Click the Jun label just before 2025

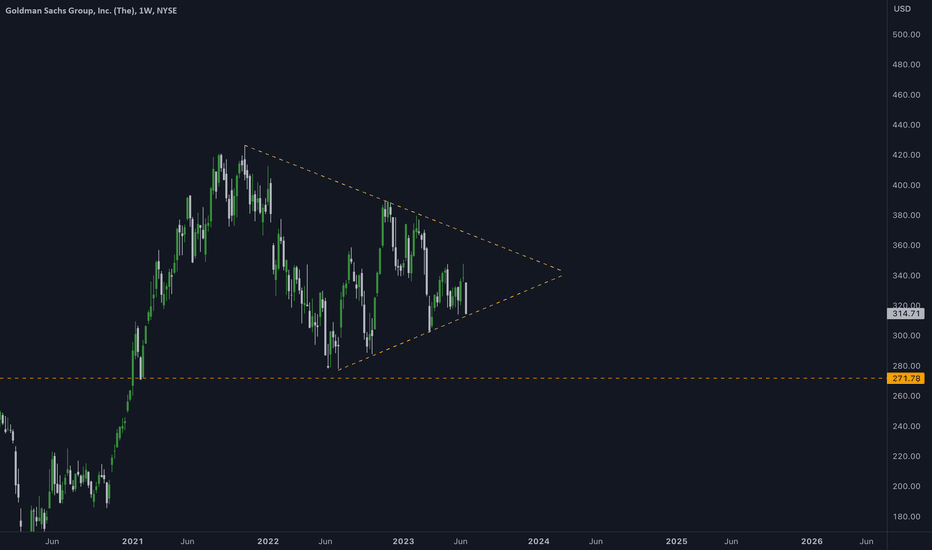[x=596, y=541]
